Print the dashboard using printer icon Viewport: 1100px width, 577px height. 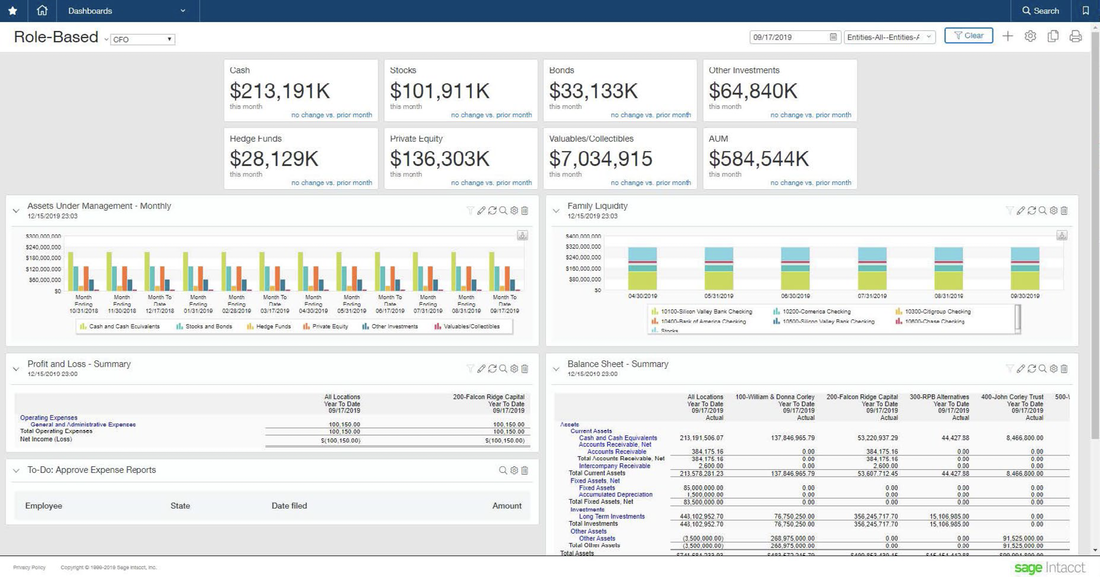tap(1075, 37)
